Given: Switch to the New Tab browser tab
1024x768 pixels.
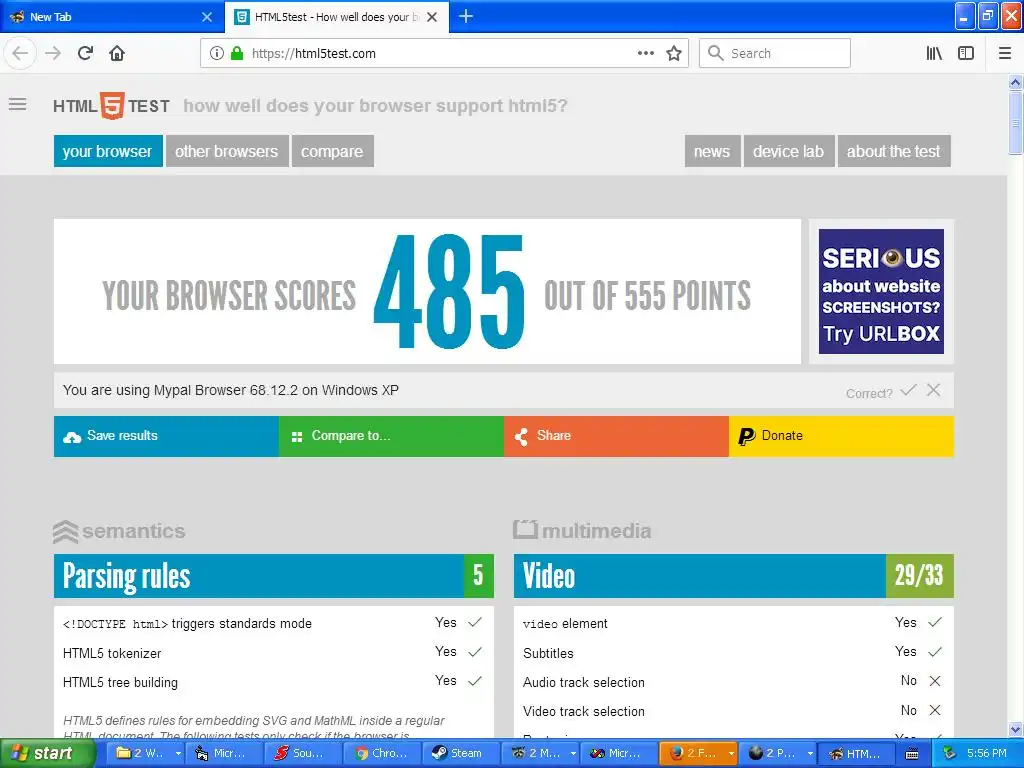Looking at the screenshot, I should [x=111, y=17].
